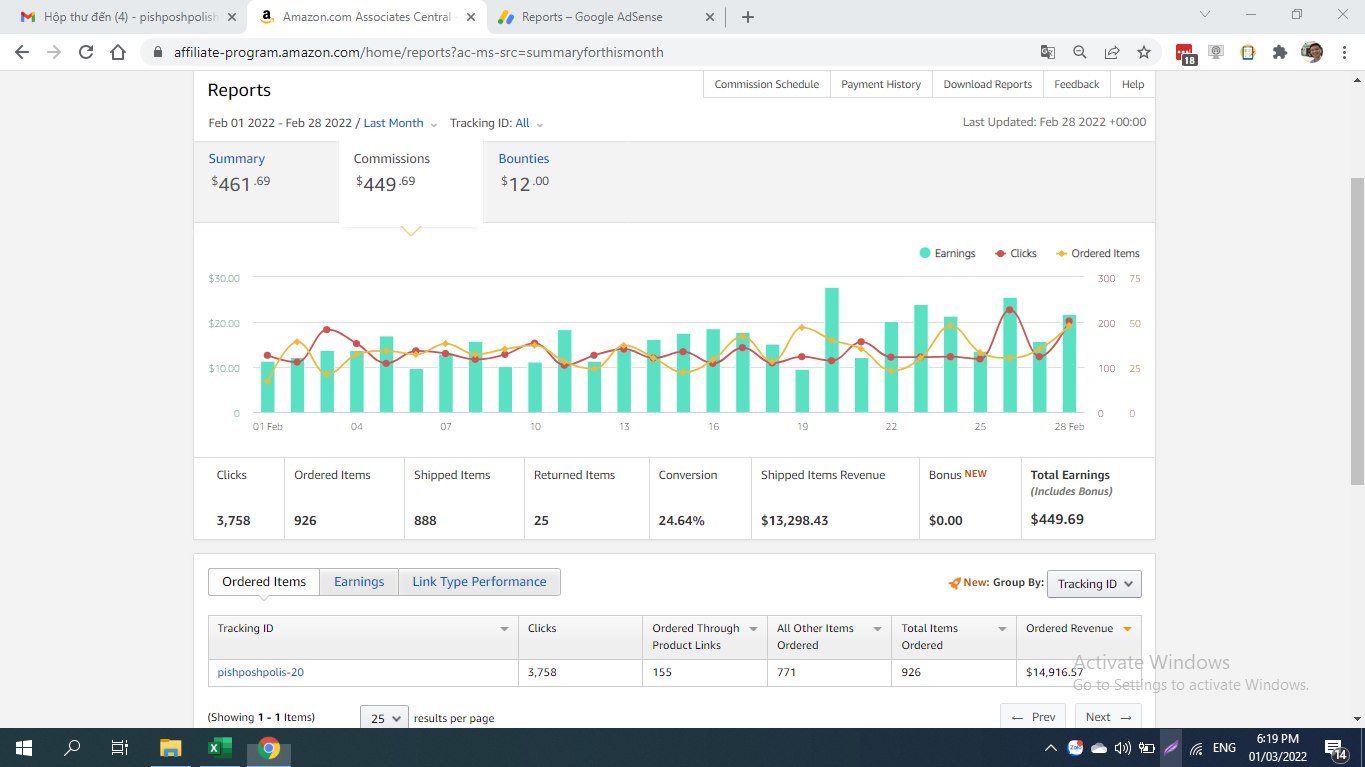The width and height of the screenshot is (1365, 767).
Task: Sort by Total Items Ordered column
Action: click(1002, 629)
